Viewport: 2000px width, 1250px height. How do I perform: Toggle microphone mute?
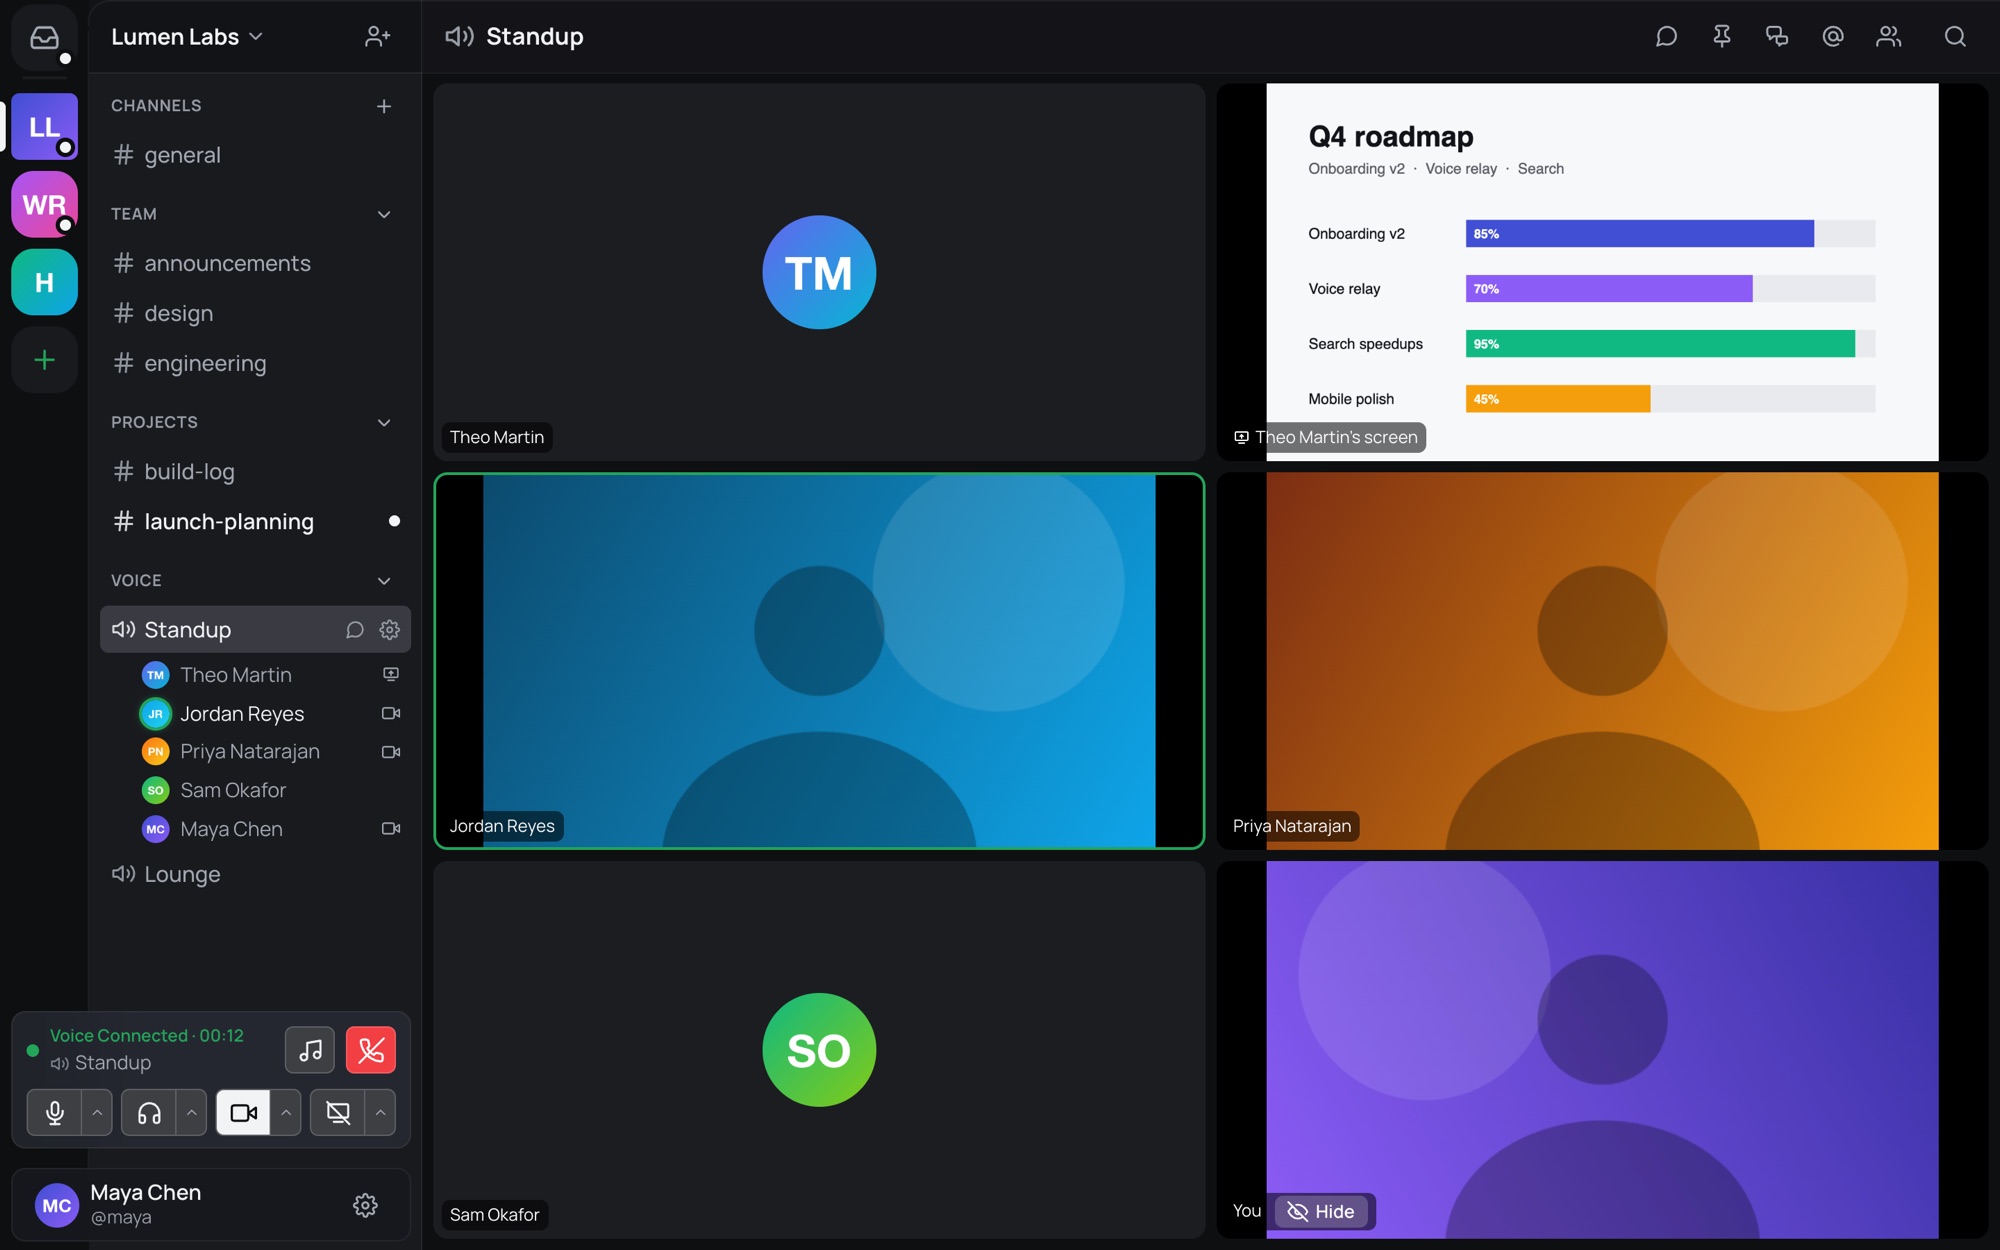[54, 1113]
